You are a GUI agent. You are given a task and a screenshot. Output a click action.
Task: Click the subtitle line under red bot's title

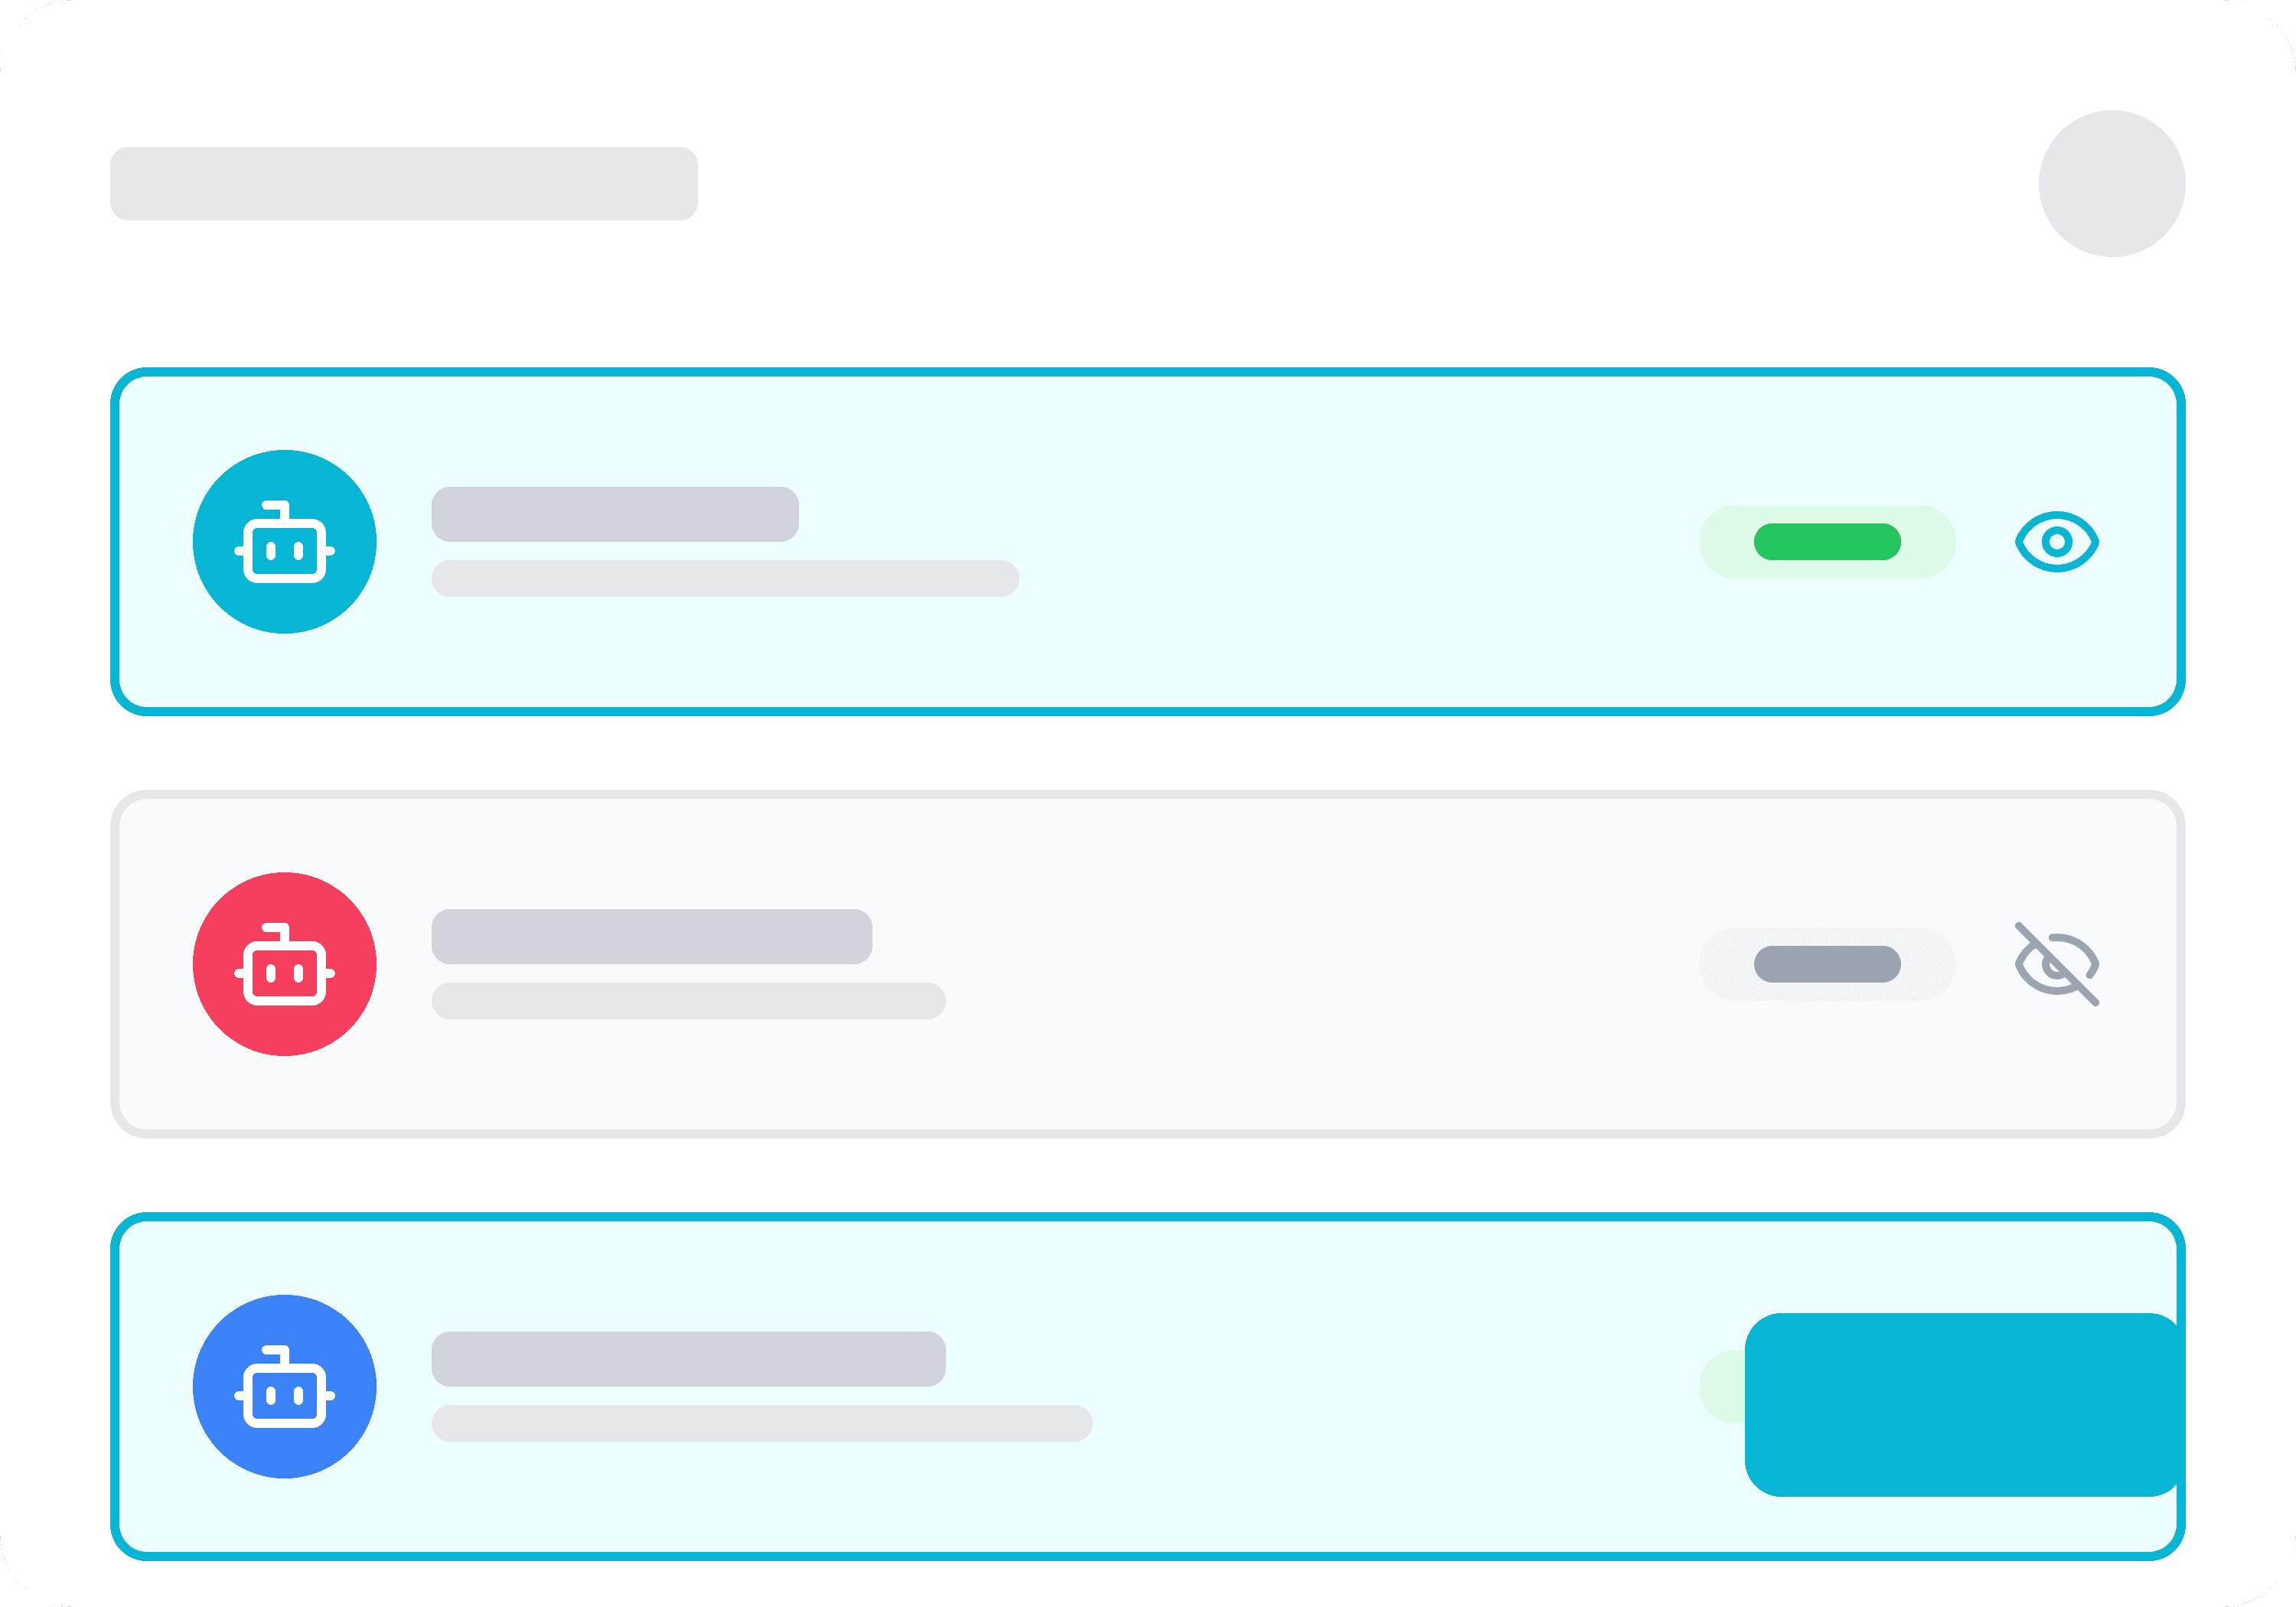point(688,1000)
